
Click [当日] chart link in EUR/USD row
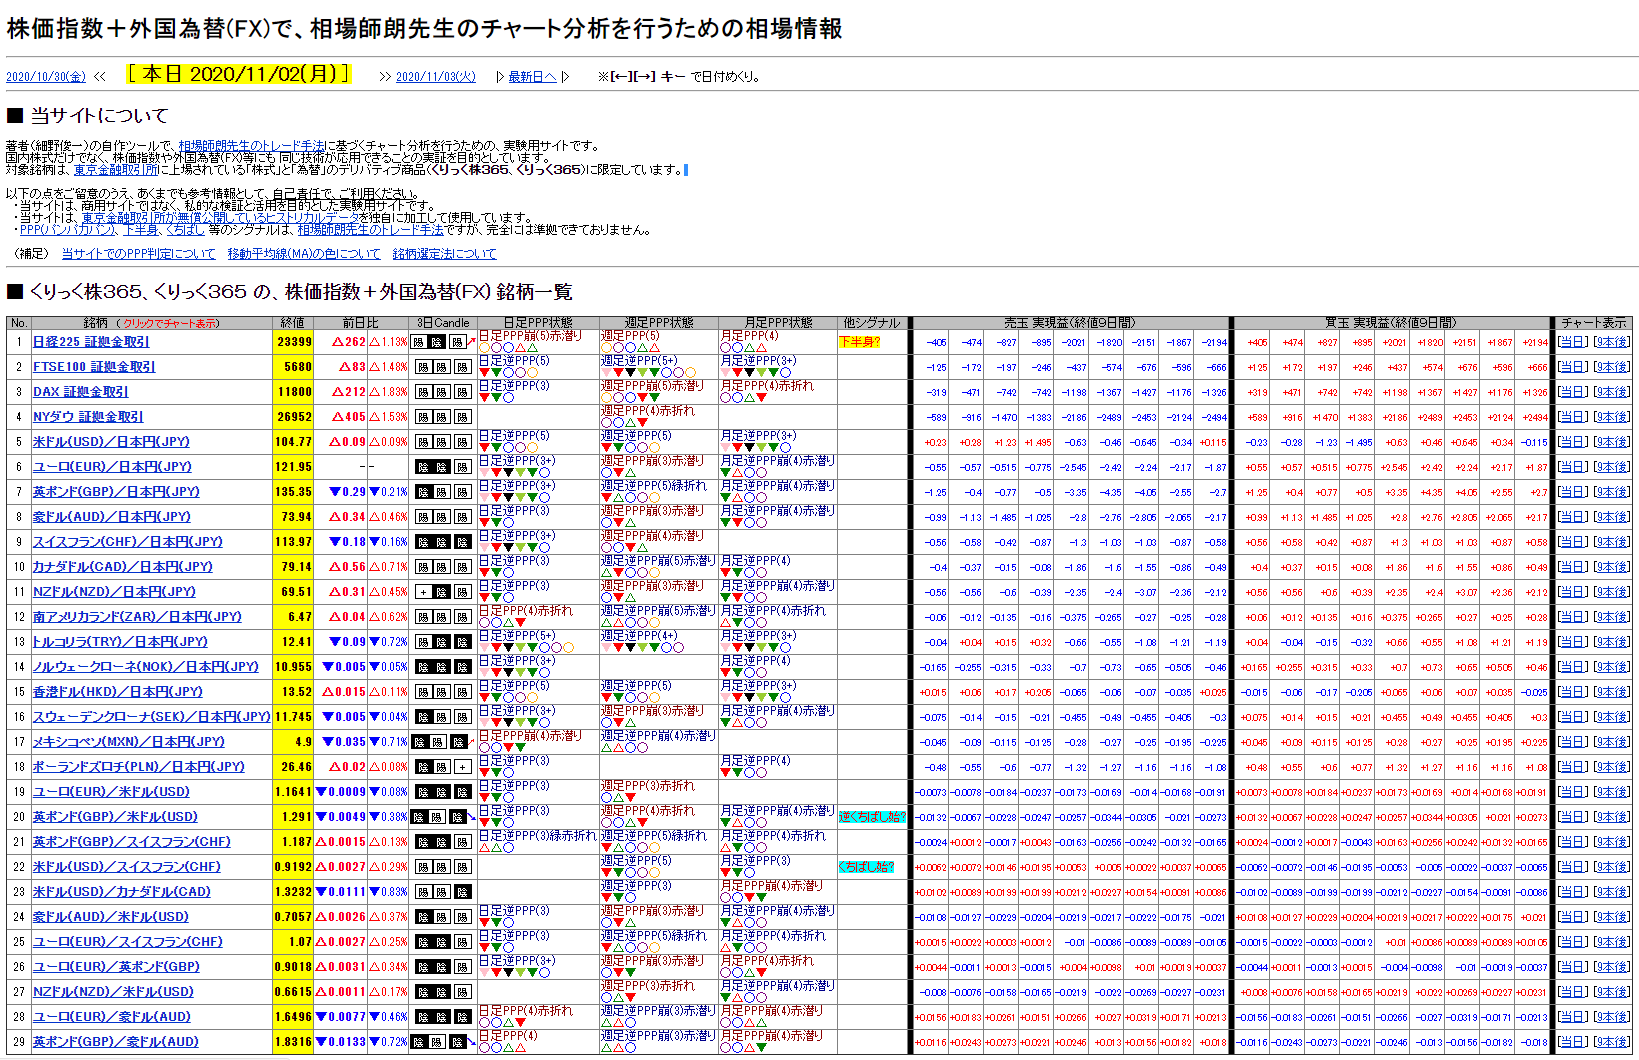point(1573,792)
